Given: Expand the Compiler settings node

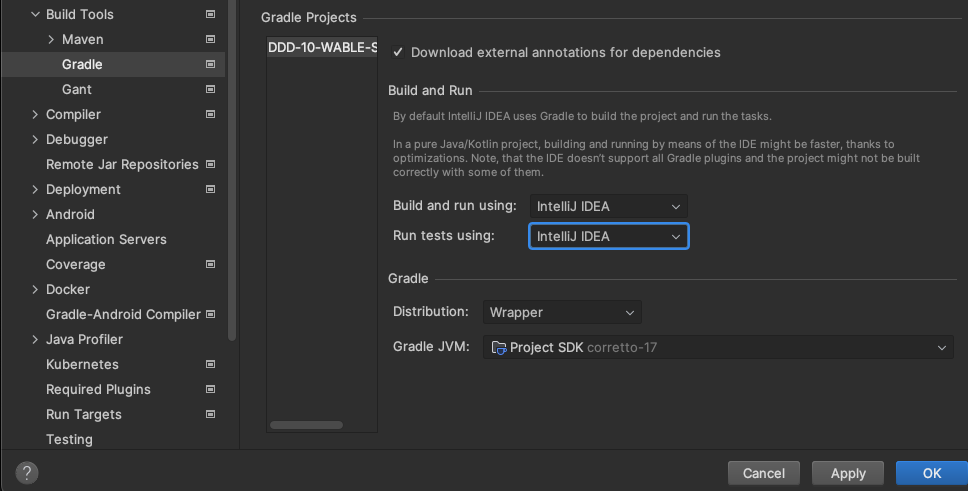Looking at the screenshot, I should pyautogui.click(x=35, y=114).
